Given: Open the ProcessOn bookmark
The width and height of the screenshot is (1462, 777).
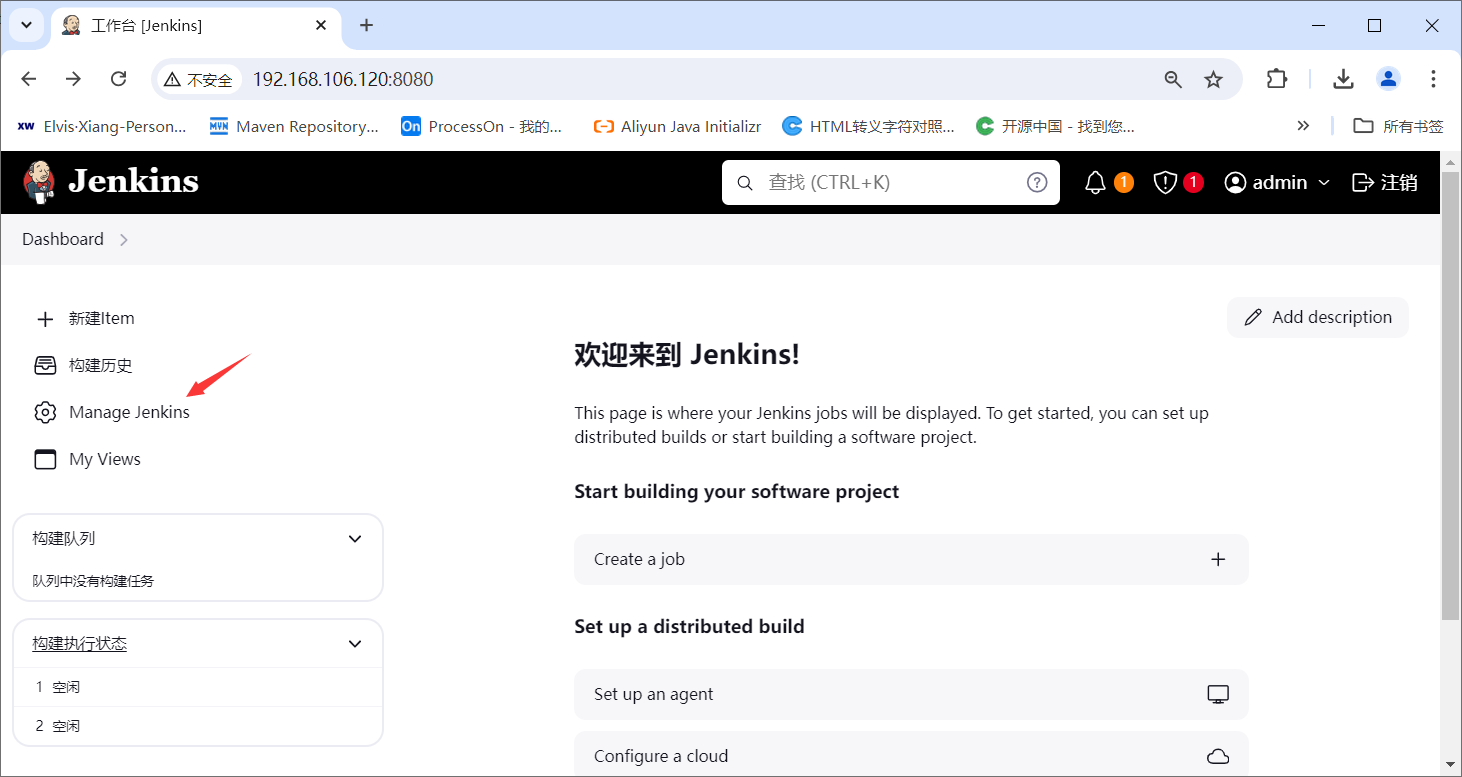Looking at the screenshot, I should 483,126.
